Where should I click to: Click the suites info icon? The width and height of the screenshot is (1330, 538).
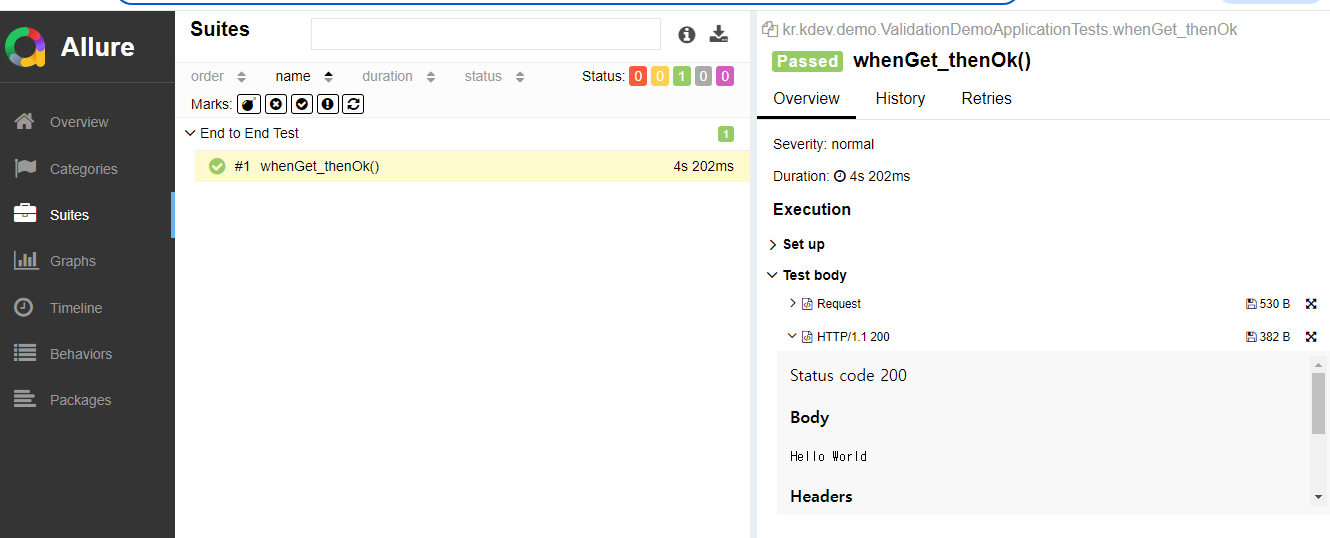(x=686, y=35)
